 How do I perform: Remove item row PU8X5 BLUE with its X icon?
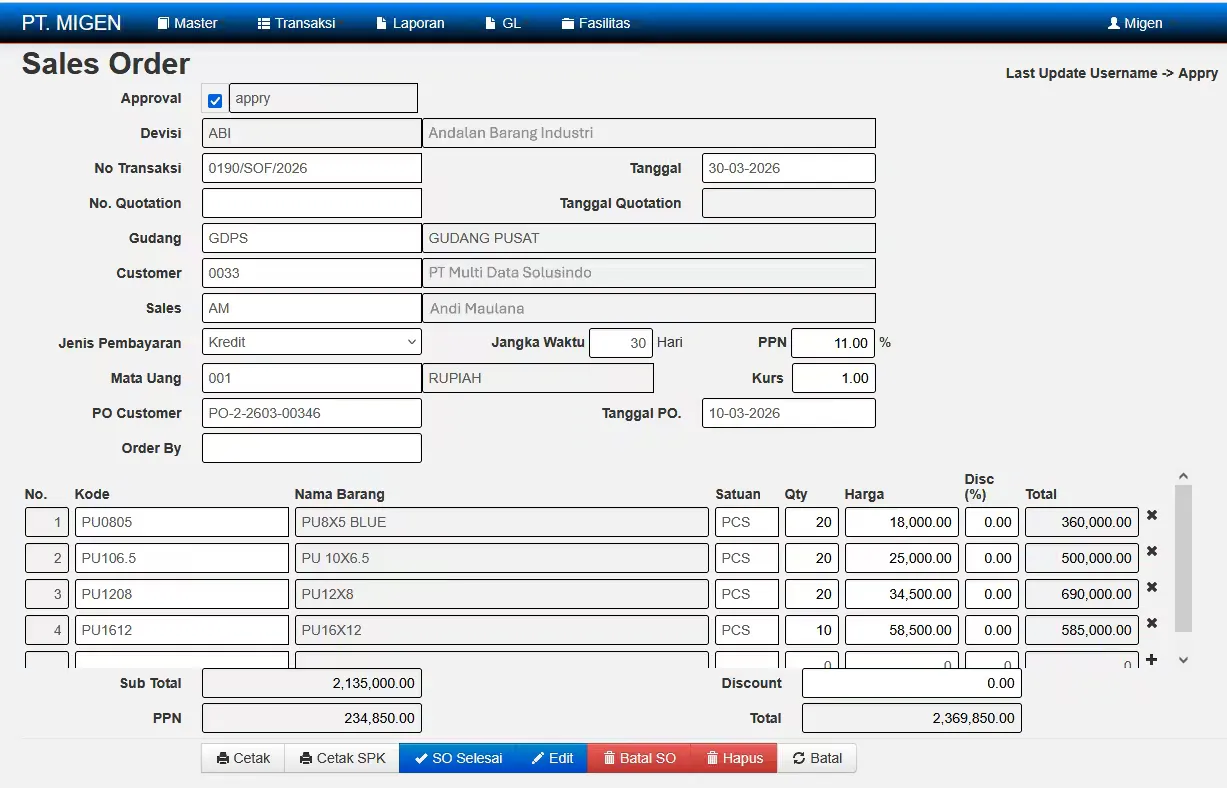pyautogui.click(x=1152, y=516)
